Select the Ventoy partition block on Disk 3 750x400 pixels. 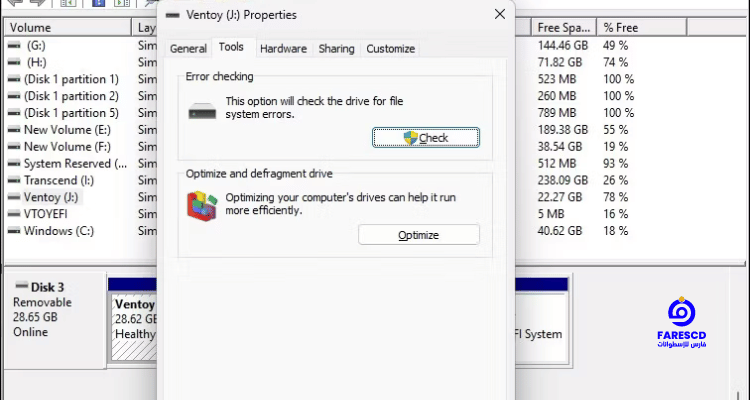(x=134, y=327)
